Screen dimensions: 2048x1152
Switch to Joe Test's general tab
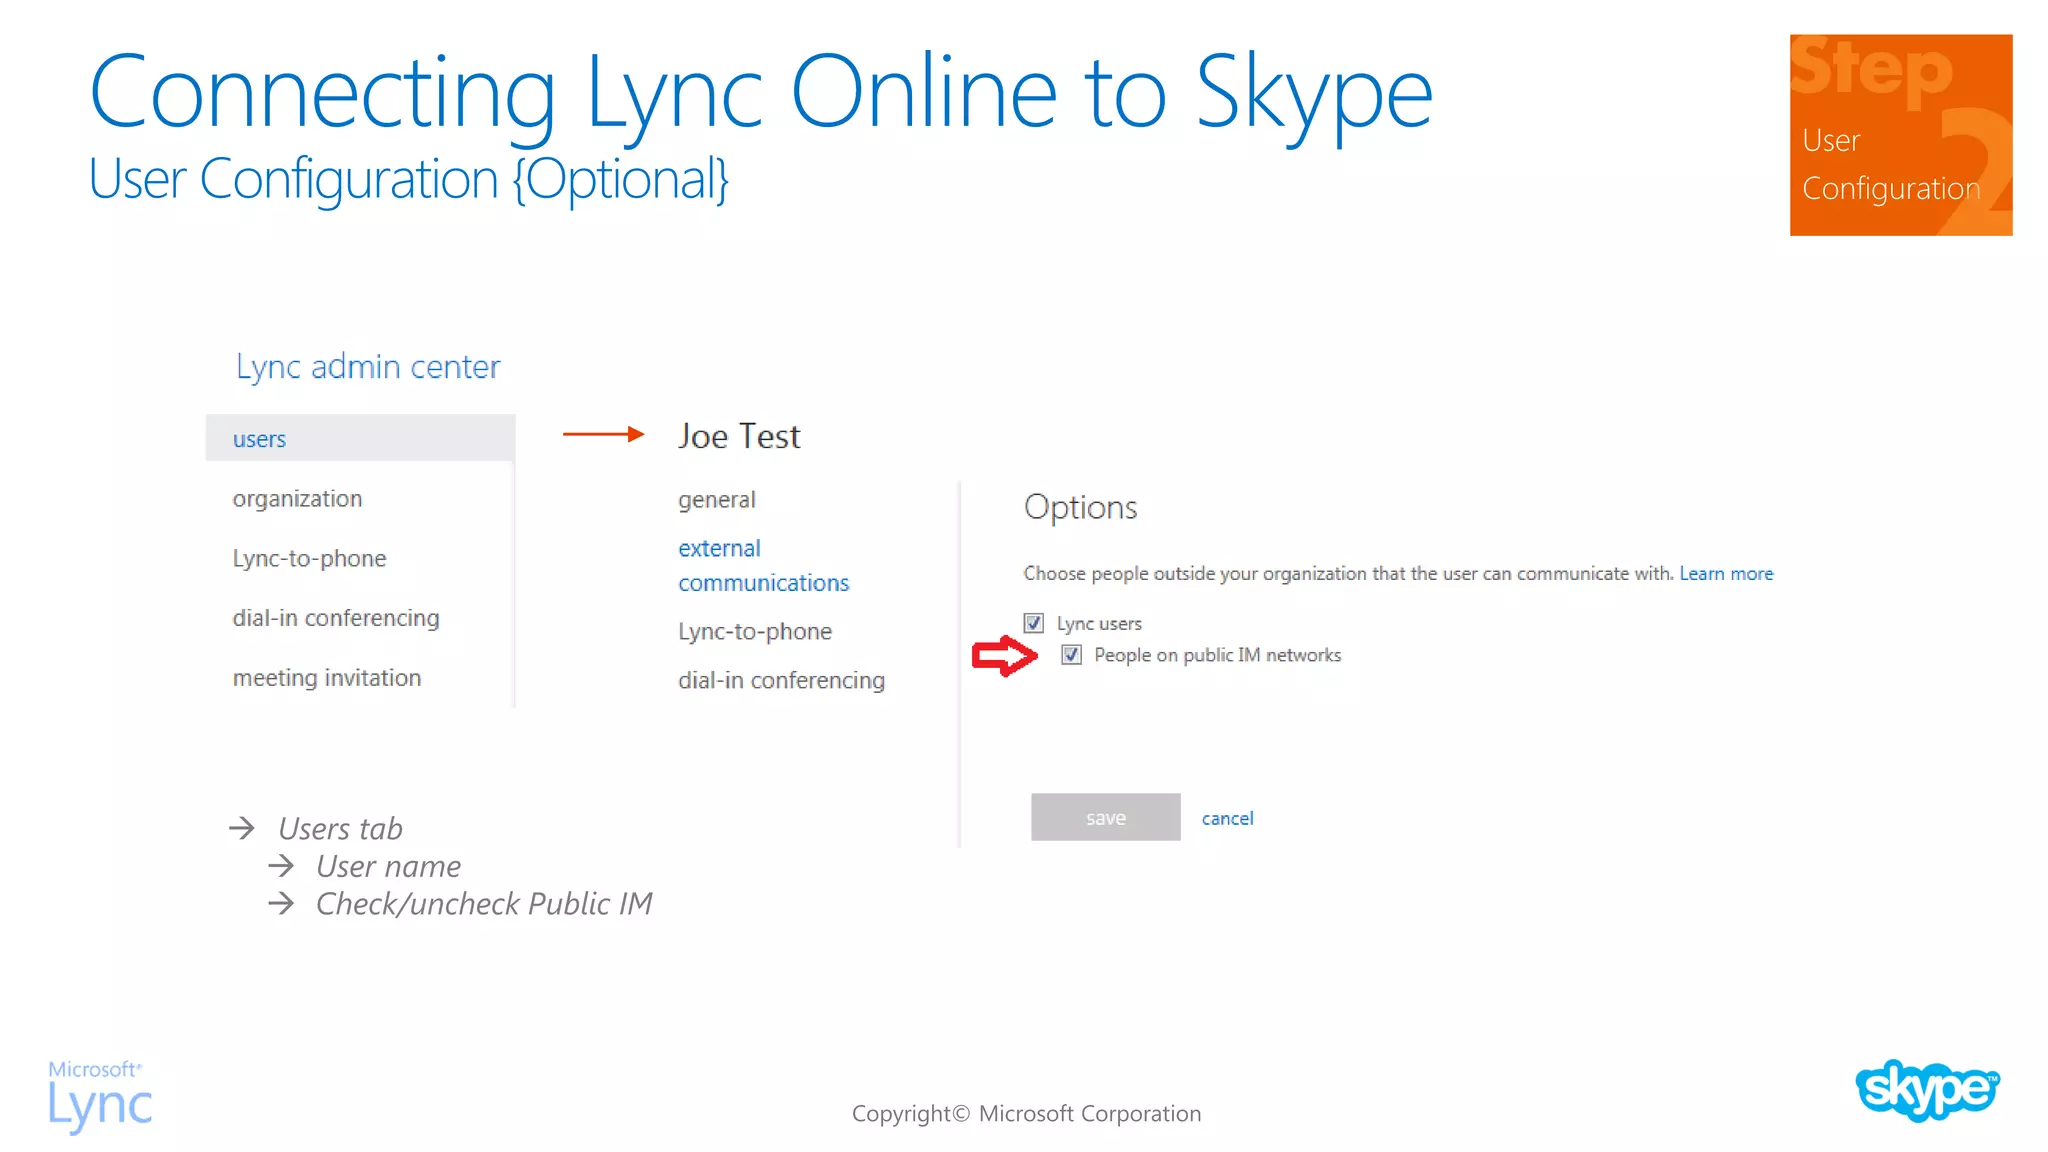point(717,500)
